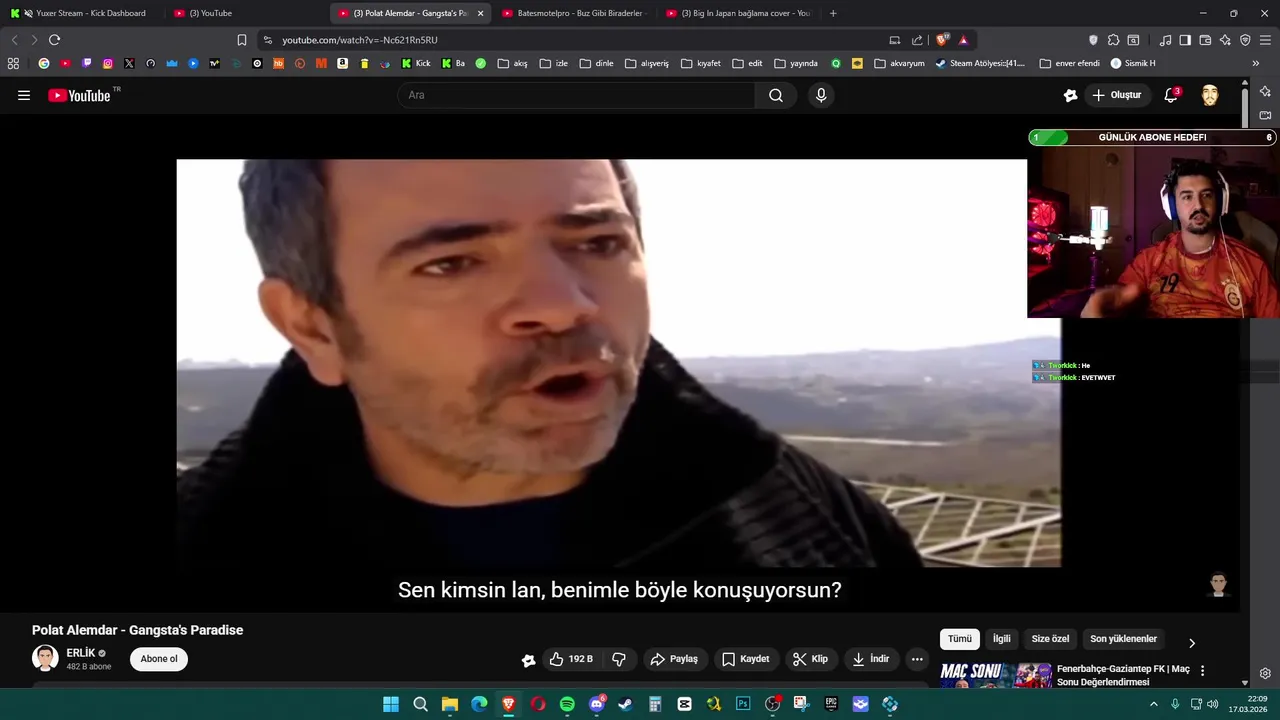1280x720 pixels.
Task: Open the 'izle' bookmarks folder
Action: click(x=553, y=63)
